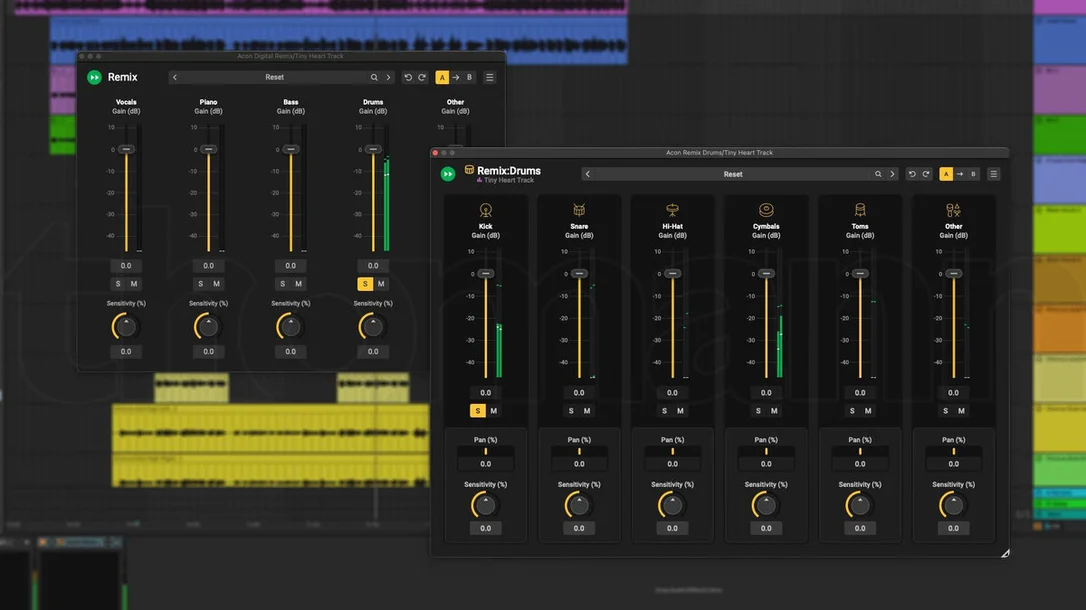
Task: Solo the Cymbals channel
Action: 758,411
